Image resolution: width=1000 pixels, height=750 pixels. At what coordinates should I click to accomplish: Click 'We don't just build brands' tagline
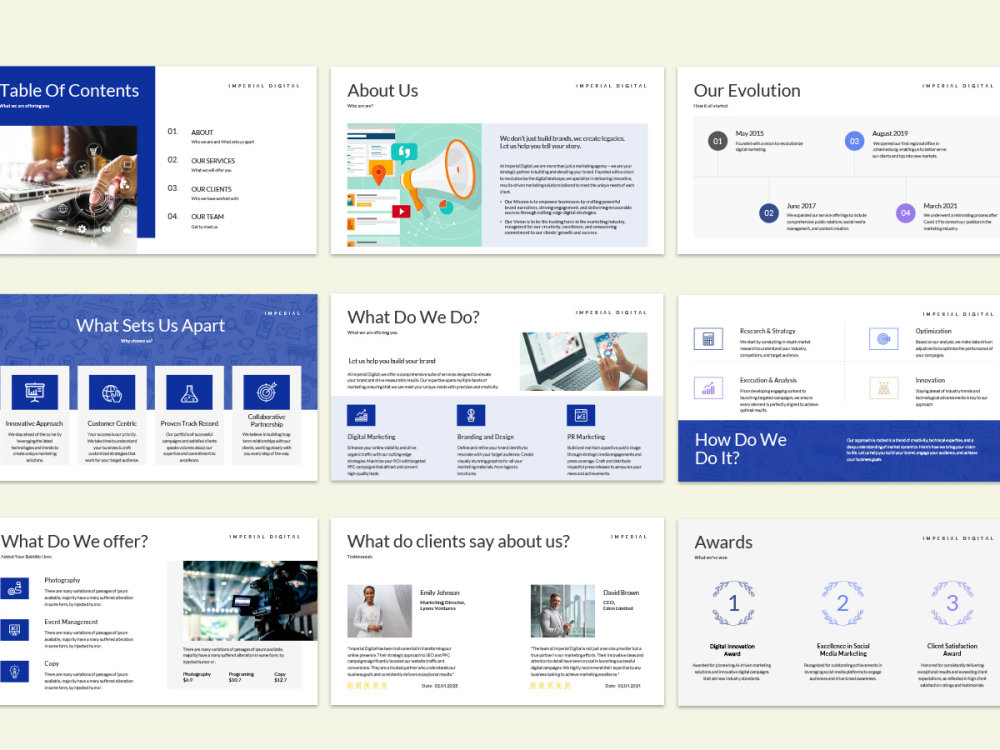point(562,142)
